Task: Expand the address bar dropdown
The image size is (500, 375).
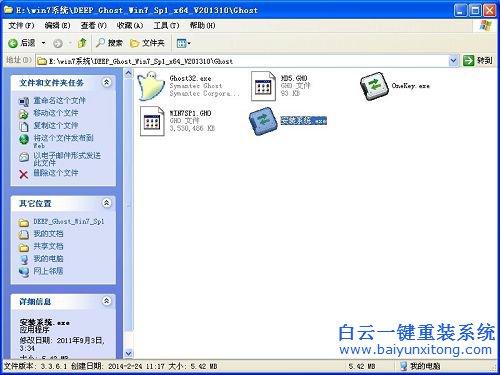Action: tap(453, 61)
